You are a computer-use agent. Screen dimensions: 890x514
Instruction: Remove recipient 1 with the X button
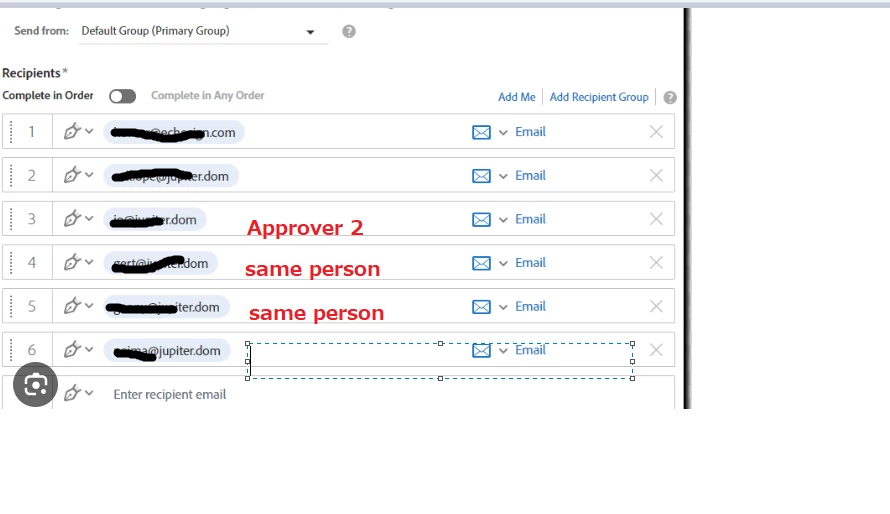(x=656, y=132)
